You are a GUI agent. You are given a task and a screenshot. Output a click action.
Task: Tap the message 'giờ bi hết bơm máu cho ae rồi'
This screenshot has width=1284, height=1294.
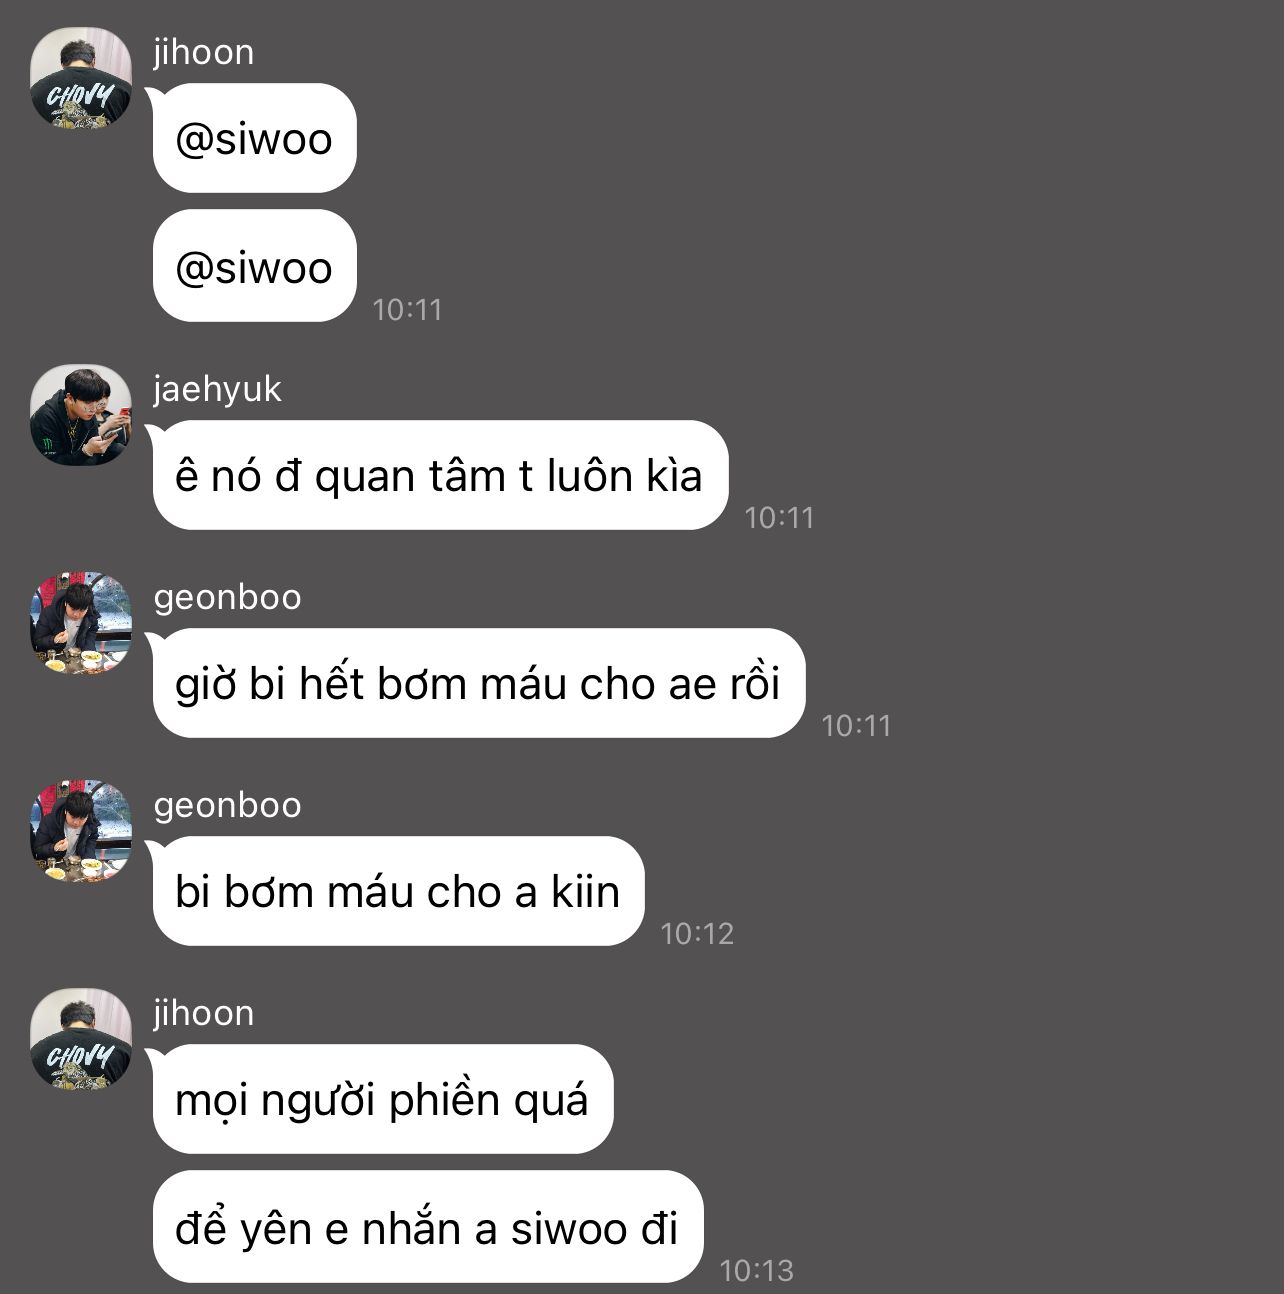[x=478, y=683]
